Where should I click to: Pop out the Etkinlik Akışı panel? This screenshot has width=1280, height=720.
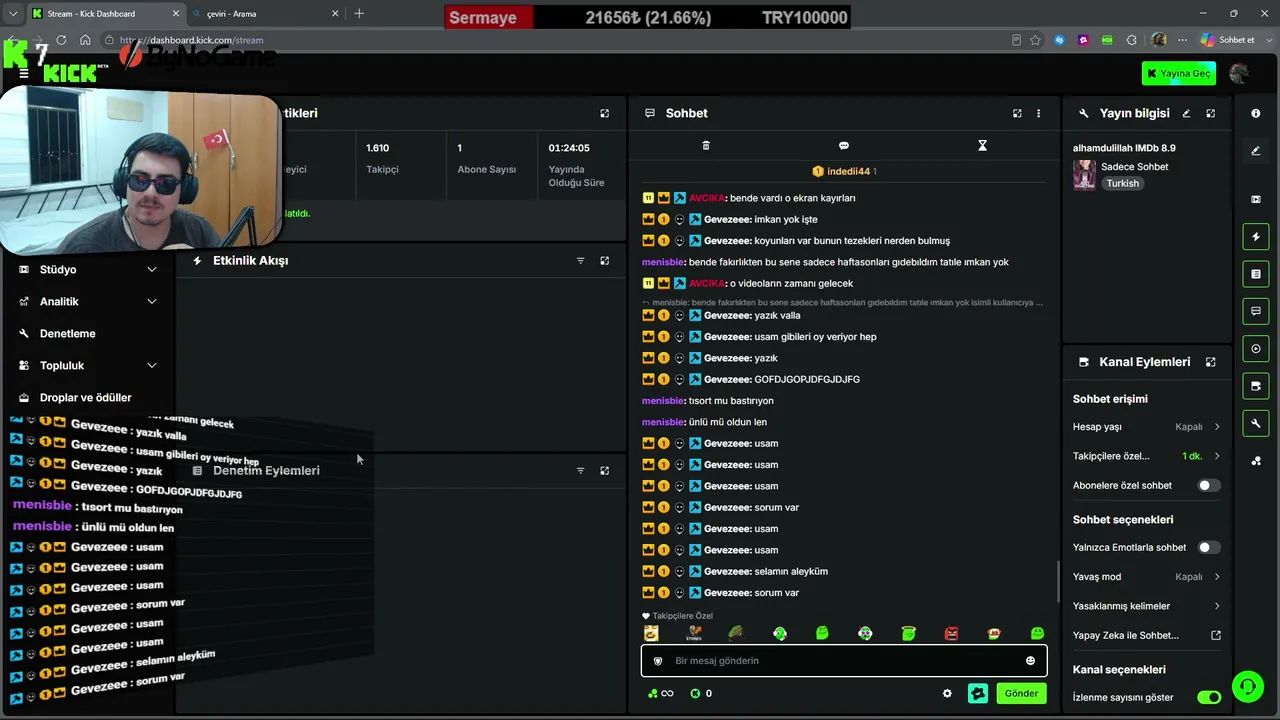[x=604, y=261]
